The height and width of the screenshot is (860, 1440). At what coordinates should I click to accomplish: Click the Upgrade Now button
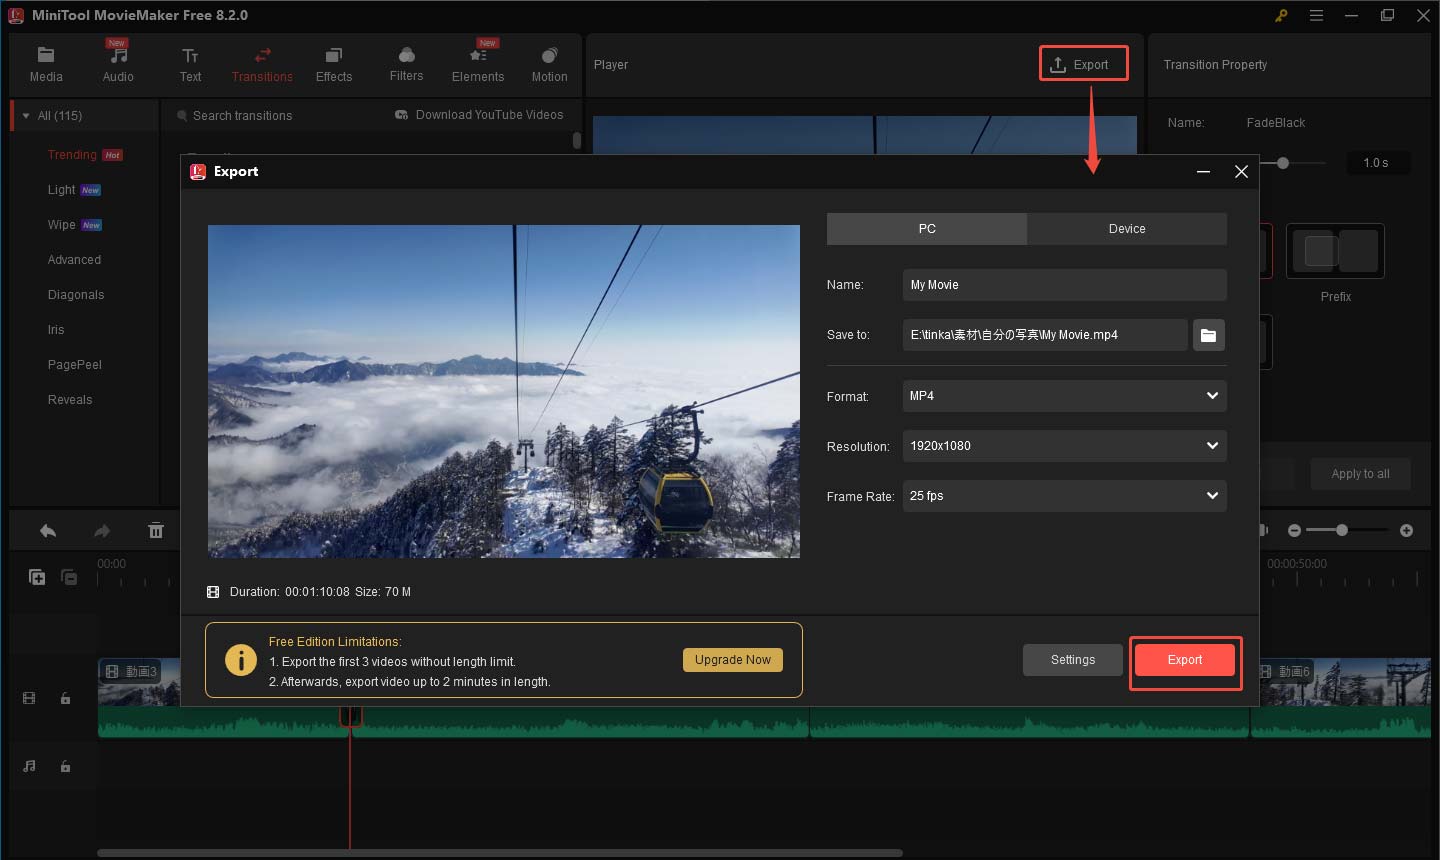[733, 660]
